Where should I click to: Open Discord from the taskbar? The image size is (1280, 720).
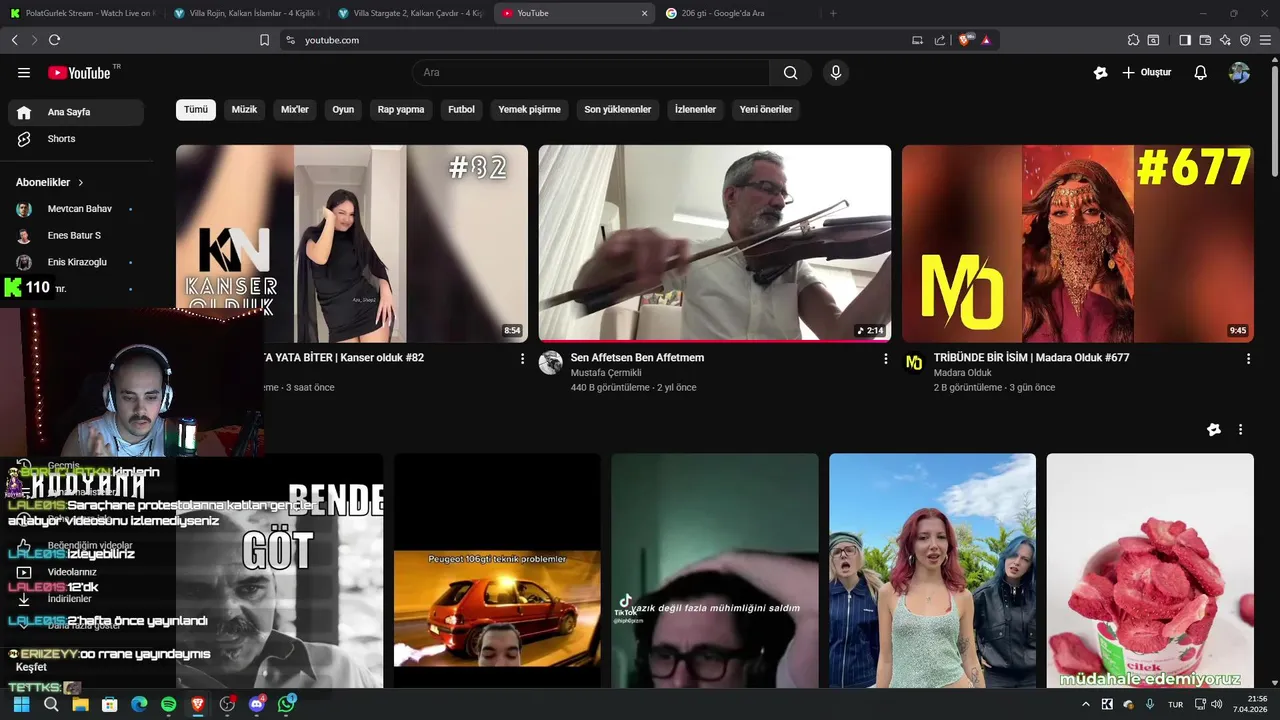coord(257,704)
